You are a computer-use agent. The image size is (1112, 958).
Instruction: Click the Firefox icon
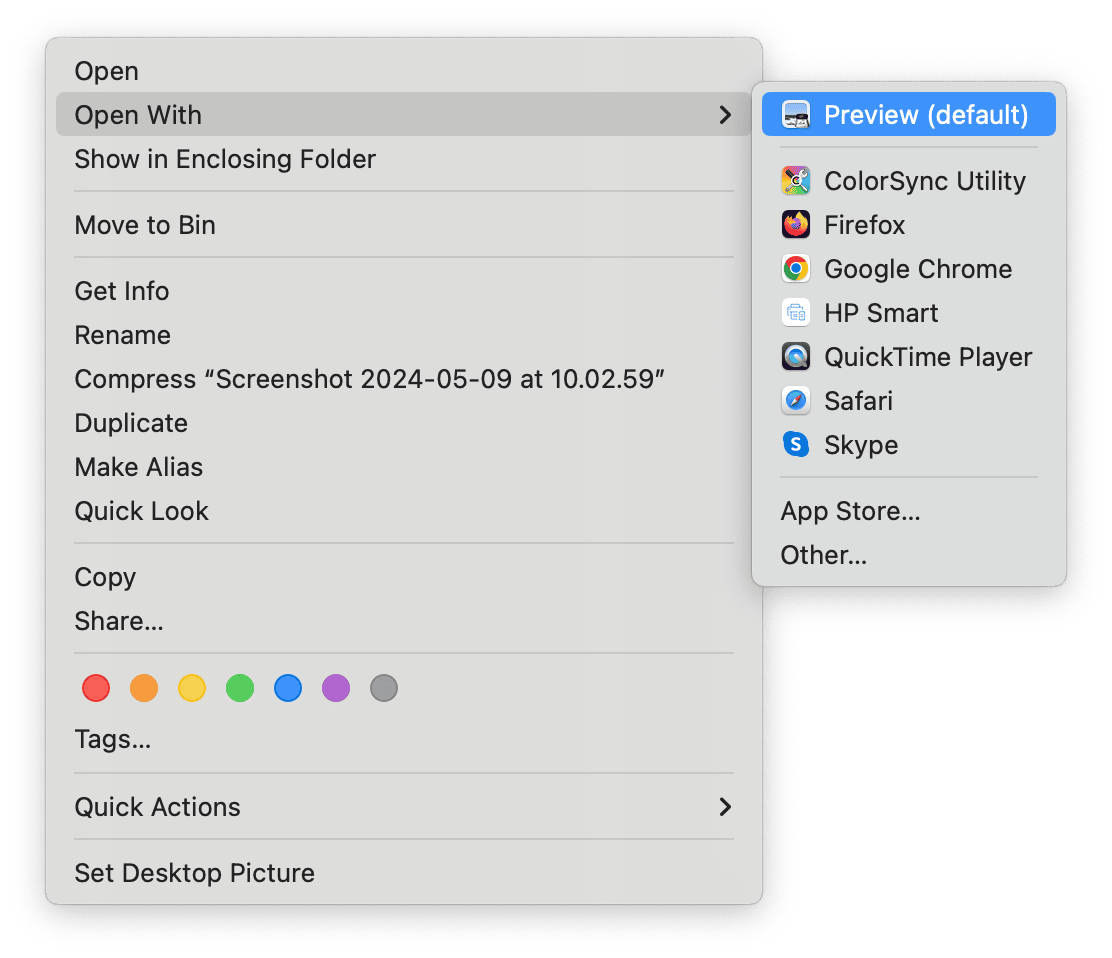[x=796, y=225]
